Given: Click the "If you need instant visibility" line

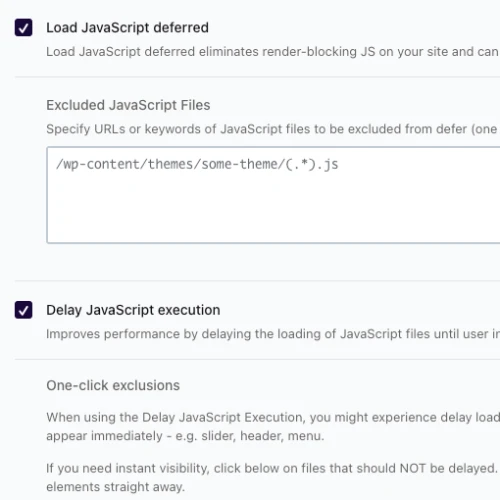Looking at the screenshot, I should 272,468.
